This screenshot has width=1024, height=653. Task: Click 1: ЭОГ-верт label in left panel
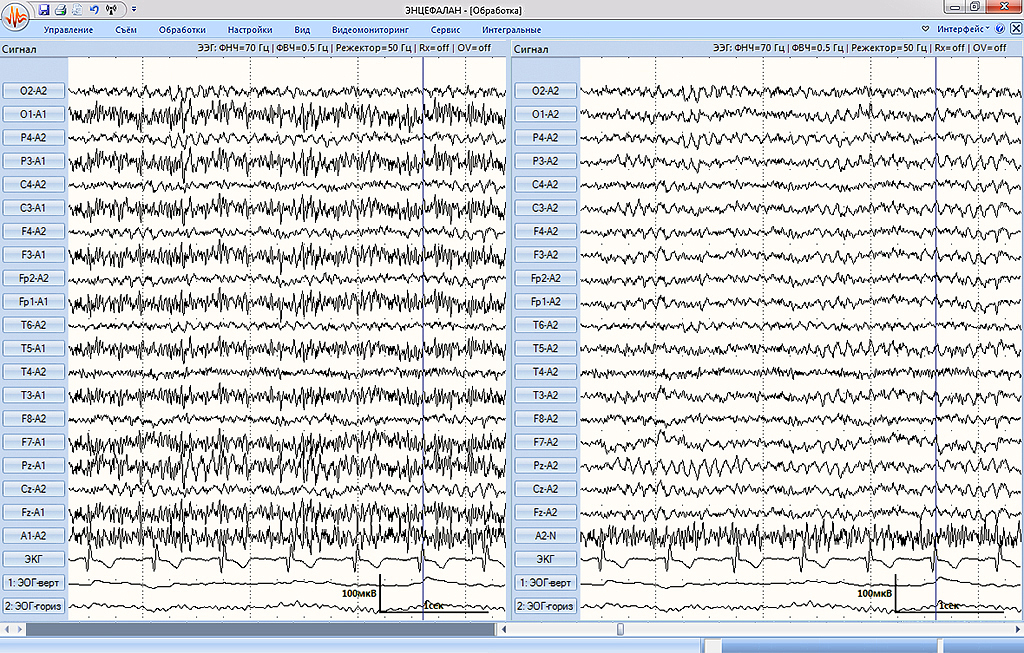[34, 583]
